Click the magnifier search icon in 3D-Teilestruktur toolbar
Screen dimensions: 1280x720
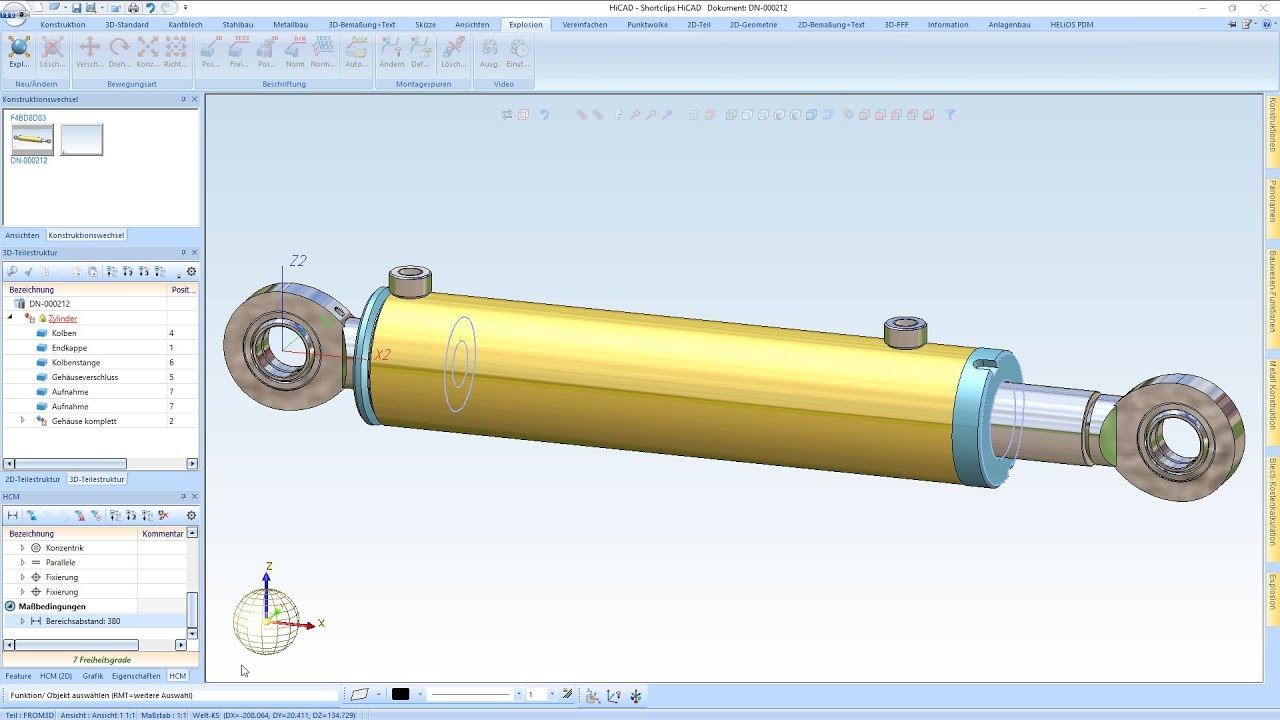pos(12,271)
